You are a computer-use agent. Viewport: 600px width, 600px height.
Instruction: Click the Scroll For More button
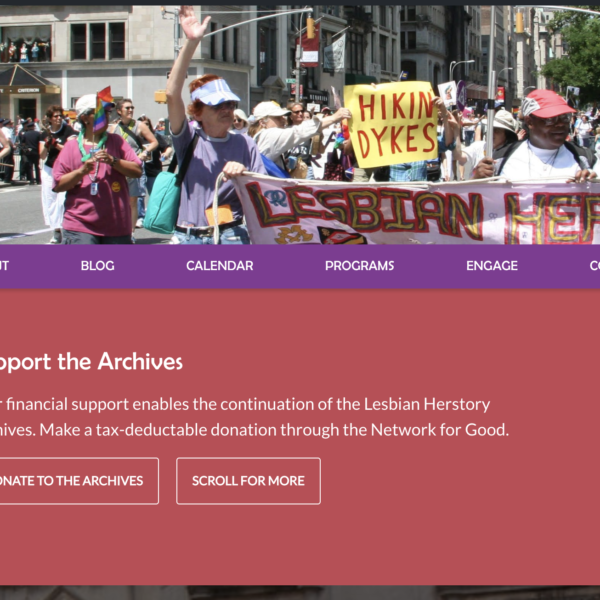coord(248,481)
